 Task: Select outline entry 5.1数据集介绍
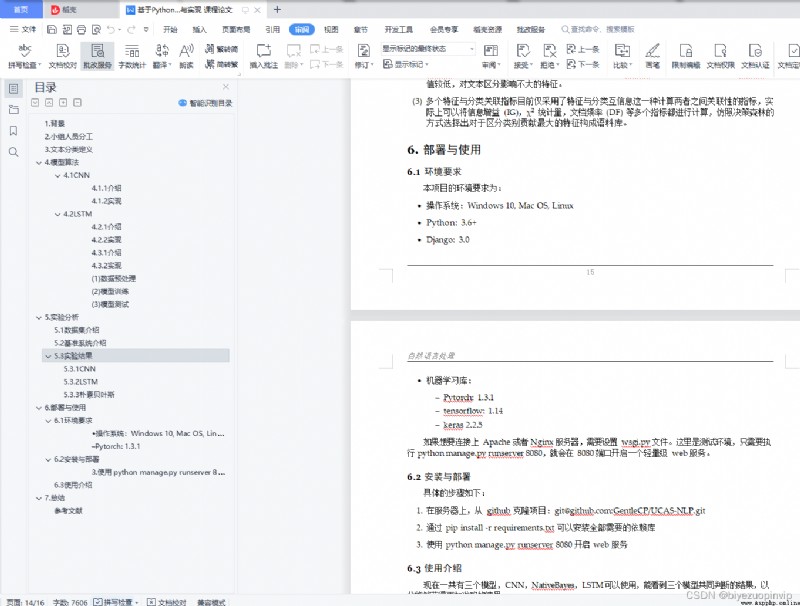[77, 330]
